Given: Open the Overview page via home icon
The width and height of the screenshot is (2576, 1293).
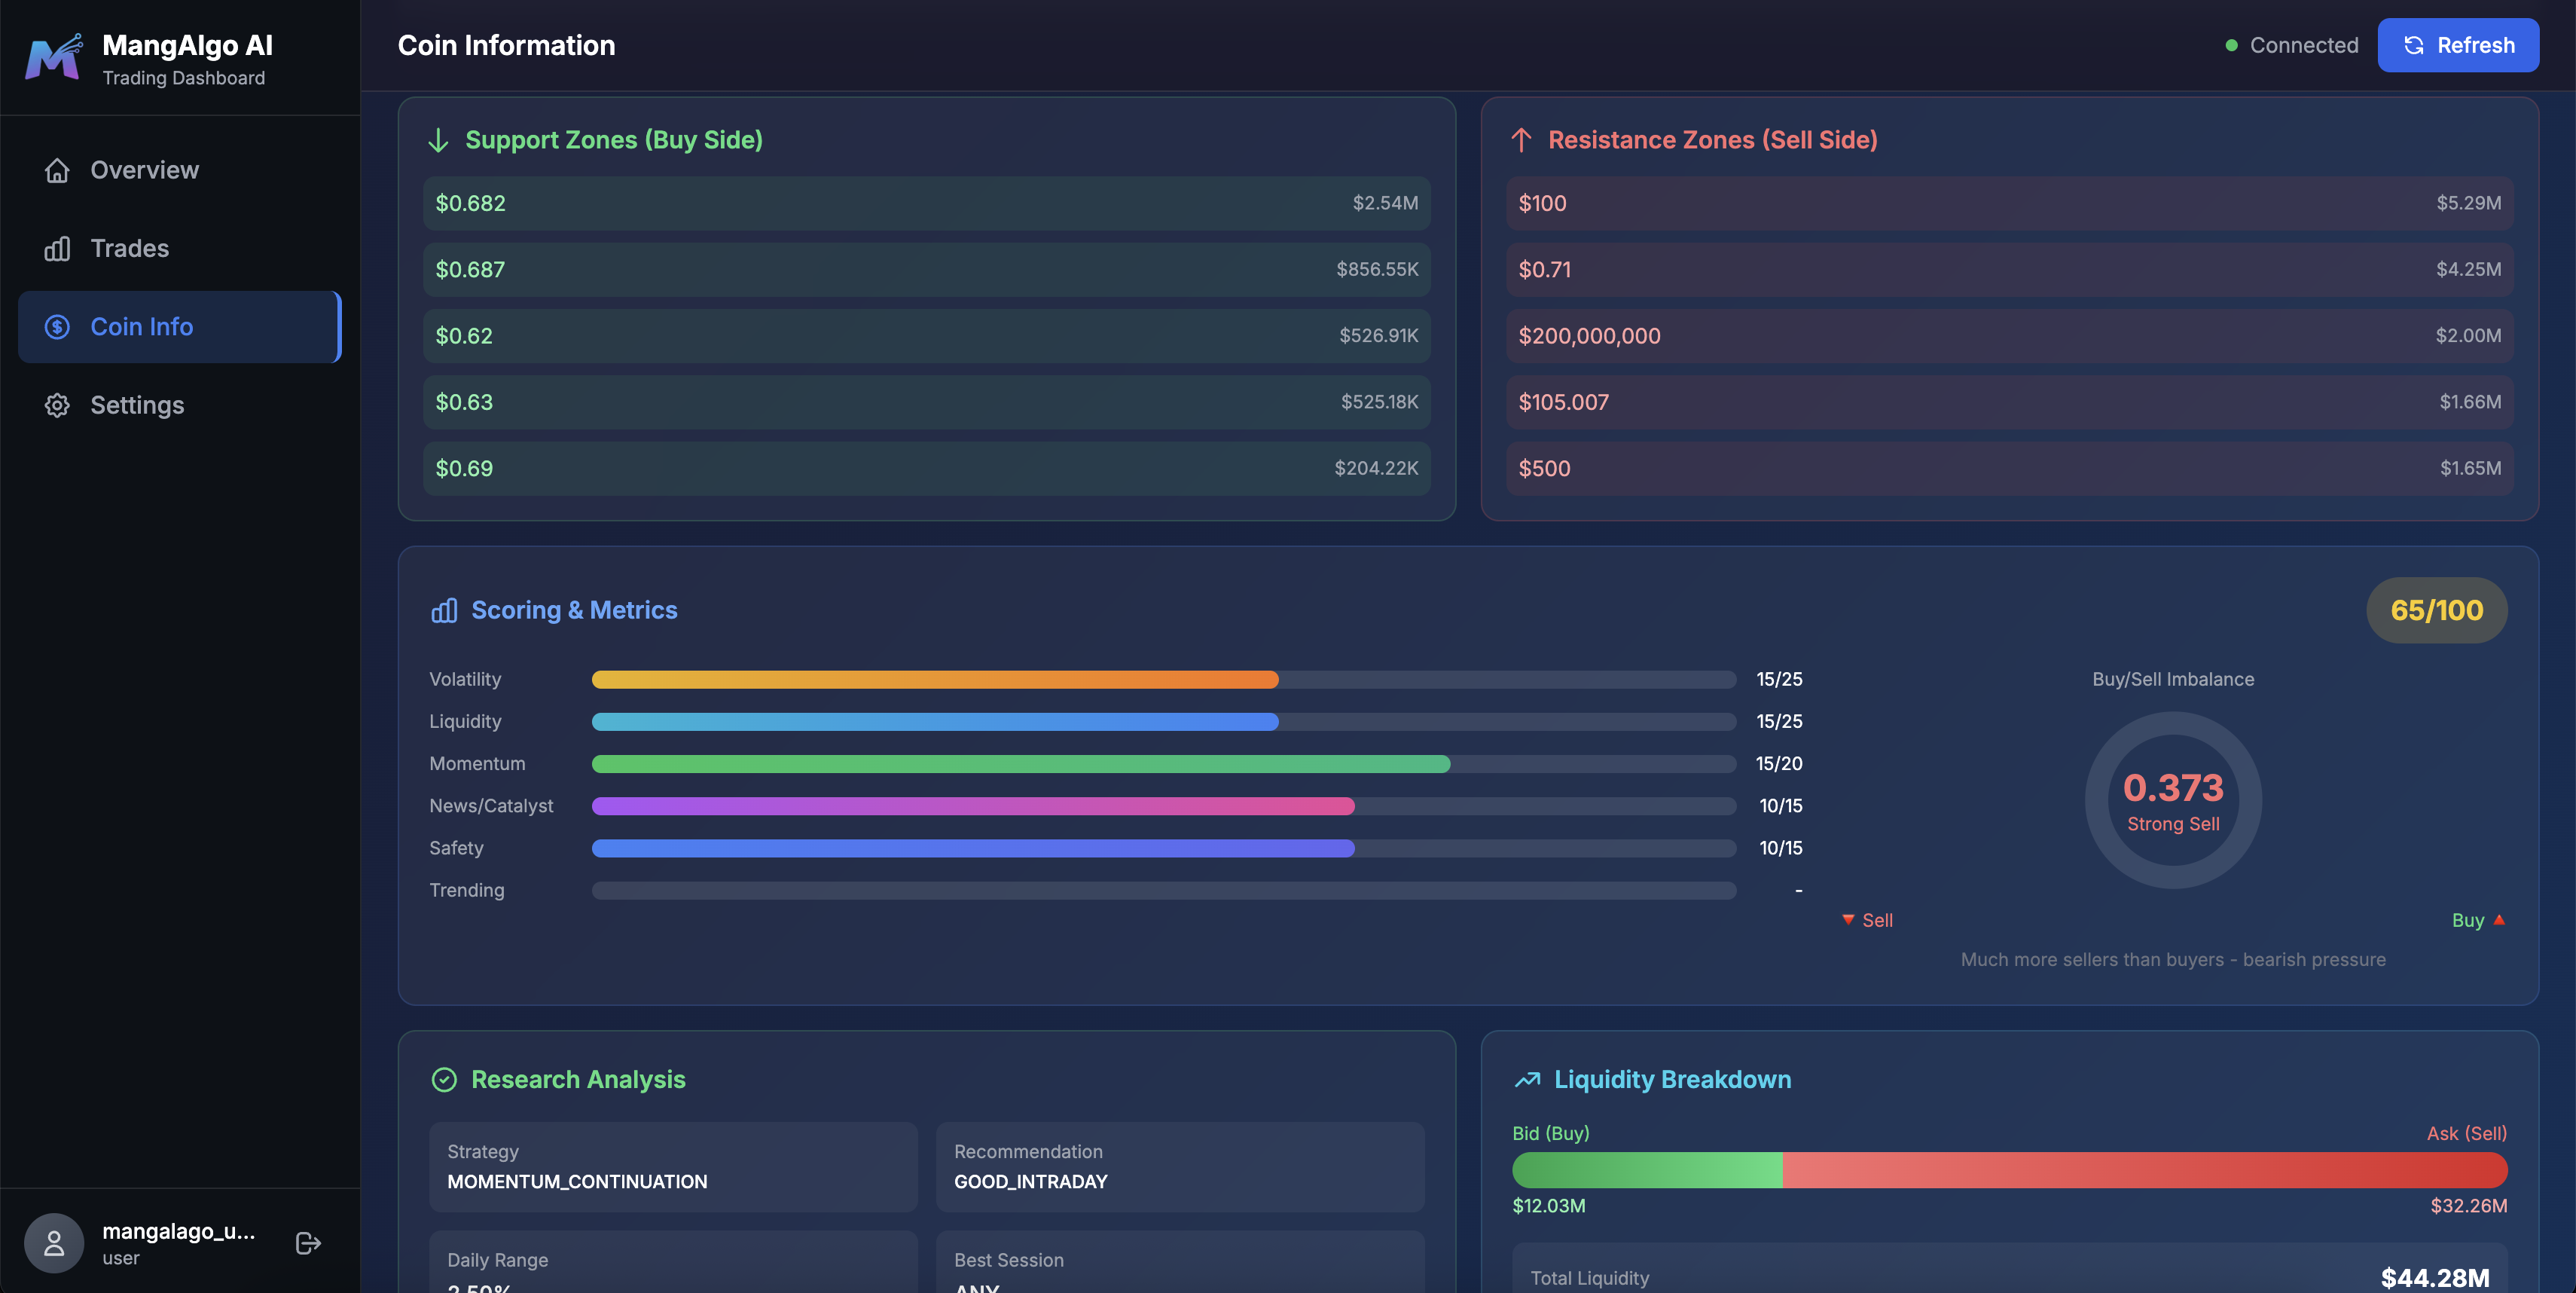Looking at the screenshot, I should coord(57,169).
